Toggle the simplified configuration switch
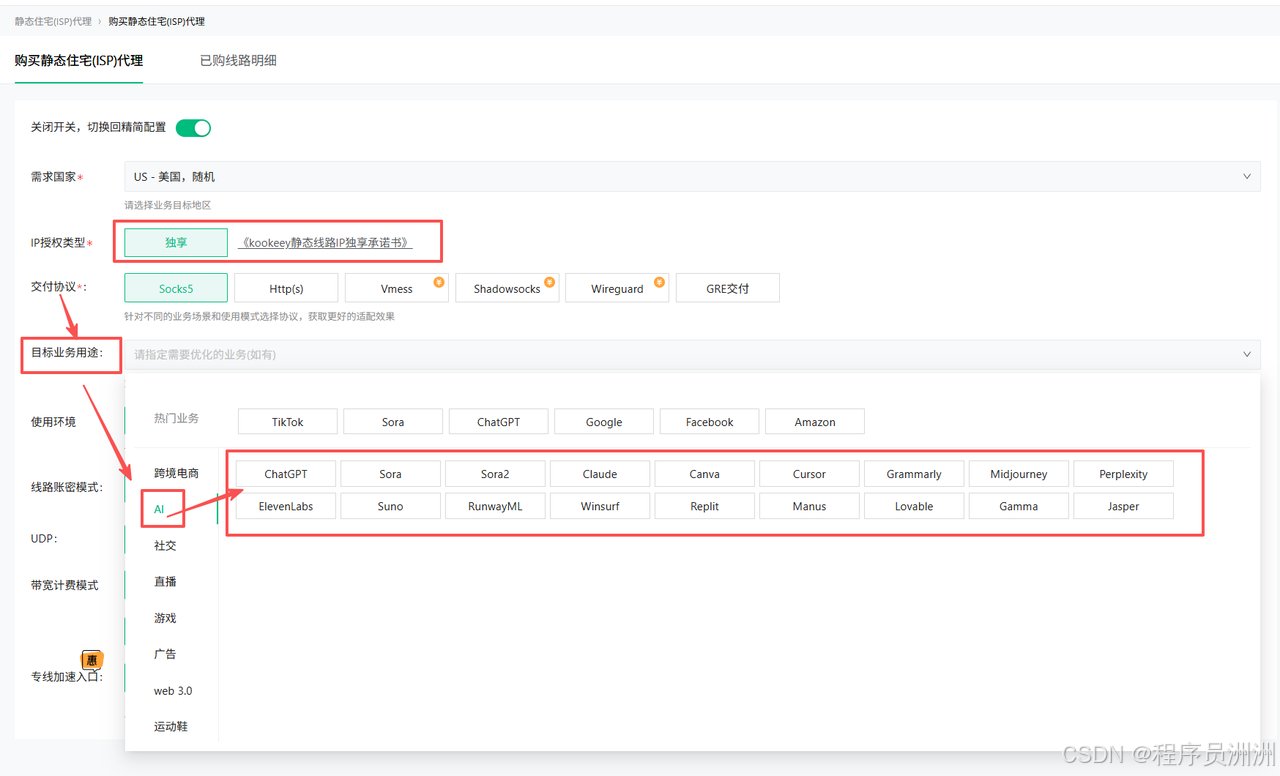This screenshot has height=776, width=1280. pyautogui.click(x=193, y=128)
